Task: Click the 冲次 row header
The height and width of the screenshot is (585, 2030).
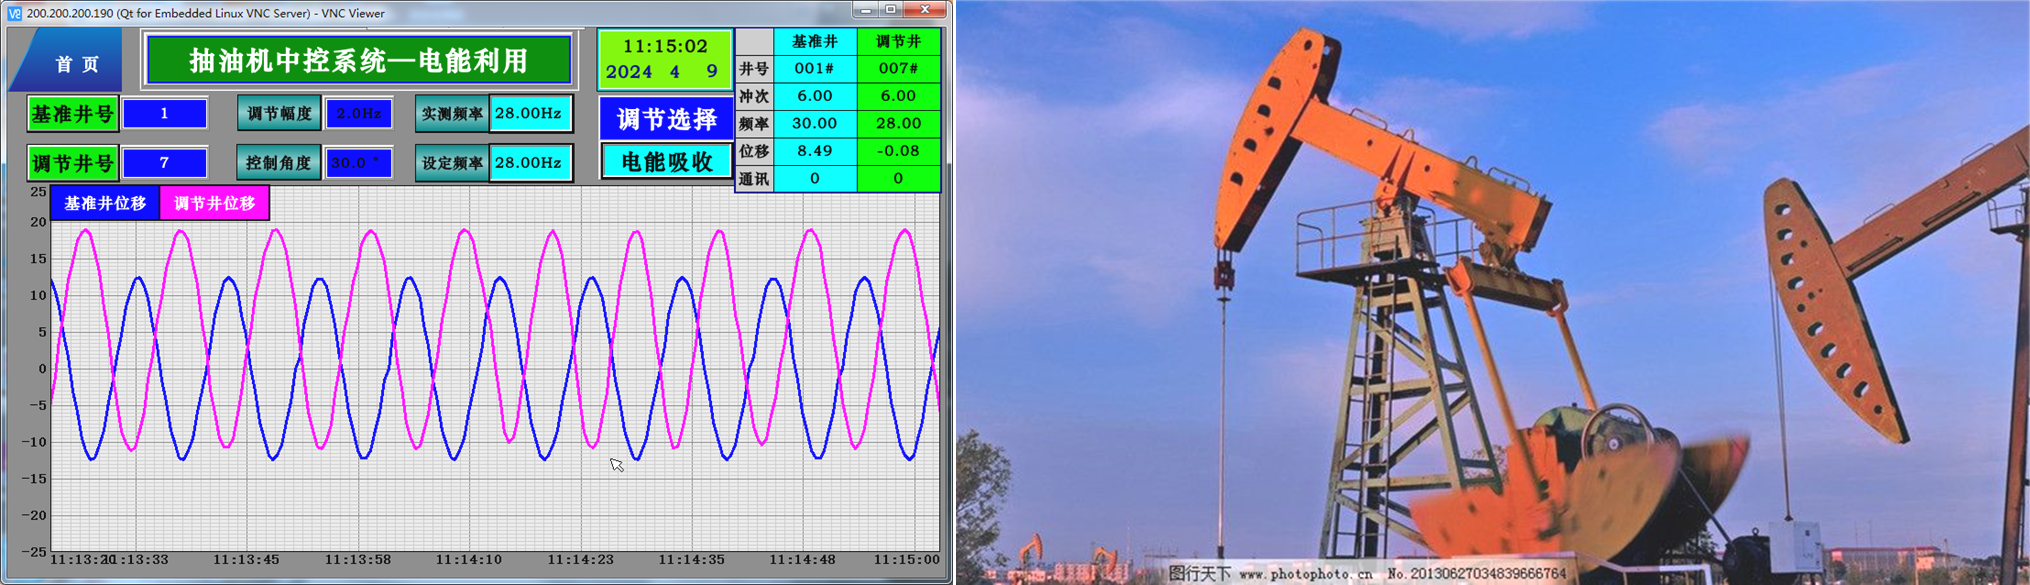Action: [x=754, y=96]
